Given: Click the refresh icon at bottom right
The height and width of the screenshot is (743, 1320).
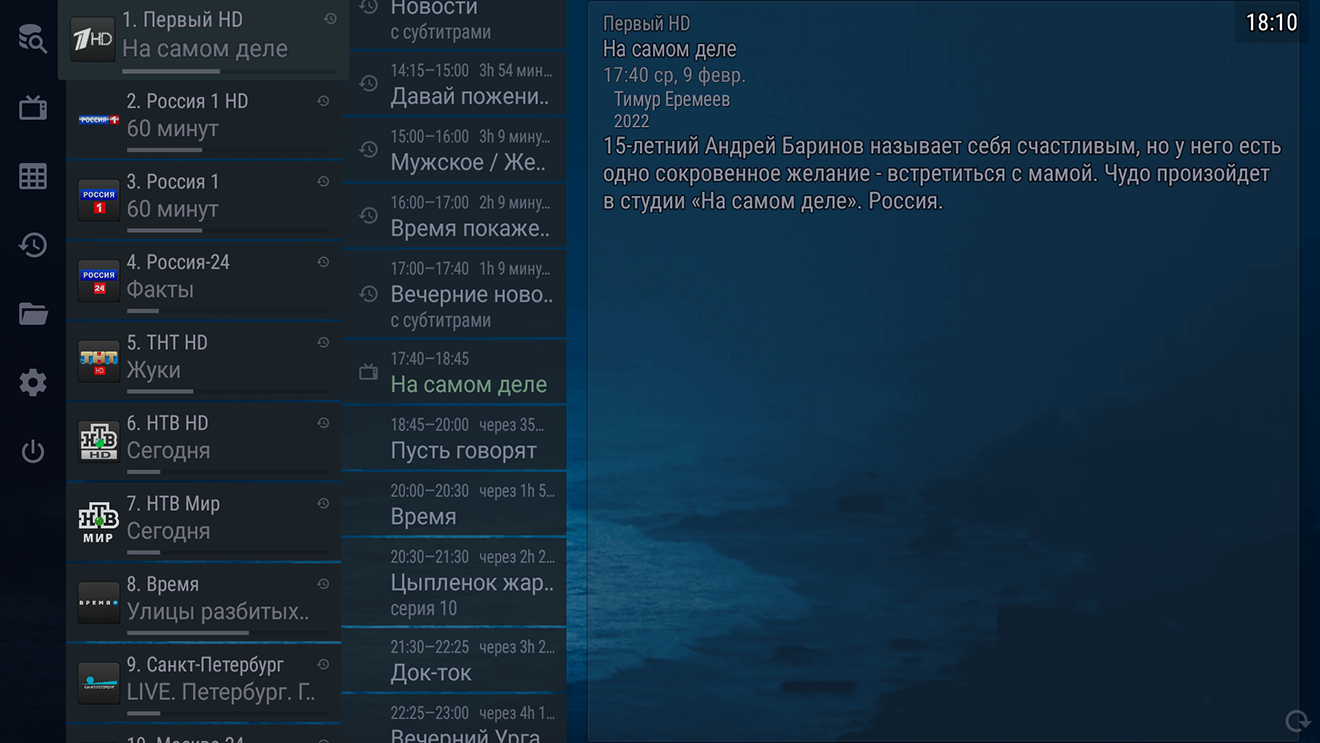Looking at the screenshot, I should pos(1297,721).
